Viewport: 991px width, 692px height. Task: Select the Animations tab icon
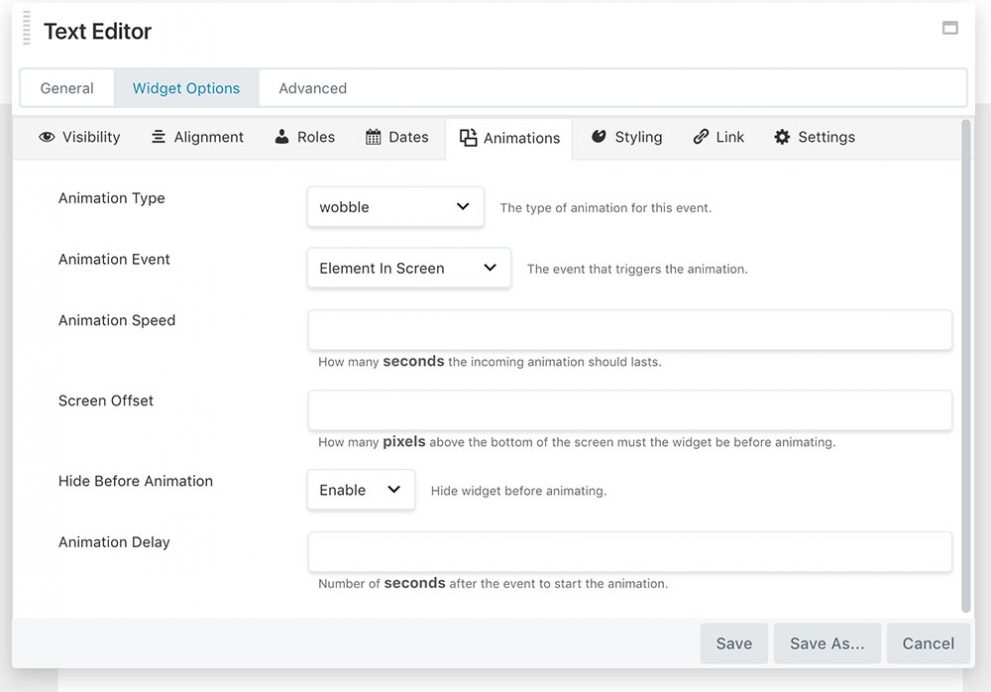(467, 136)
